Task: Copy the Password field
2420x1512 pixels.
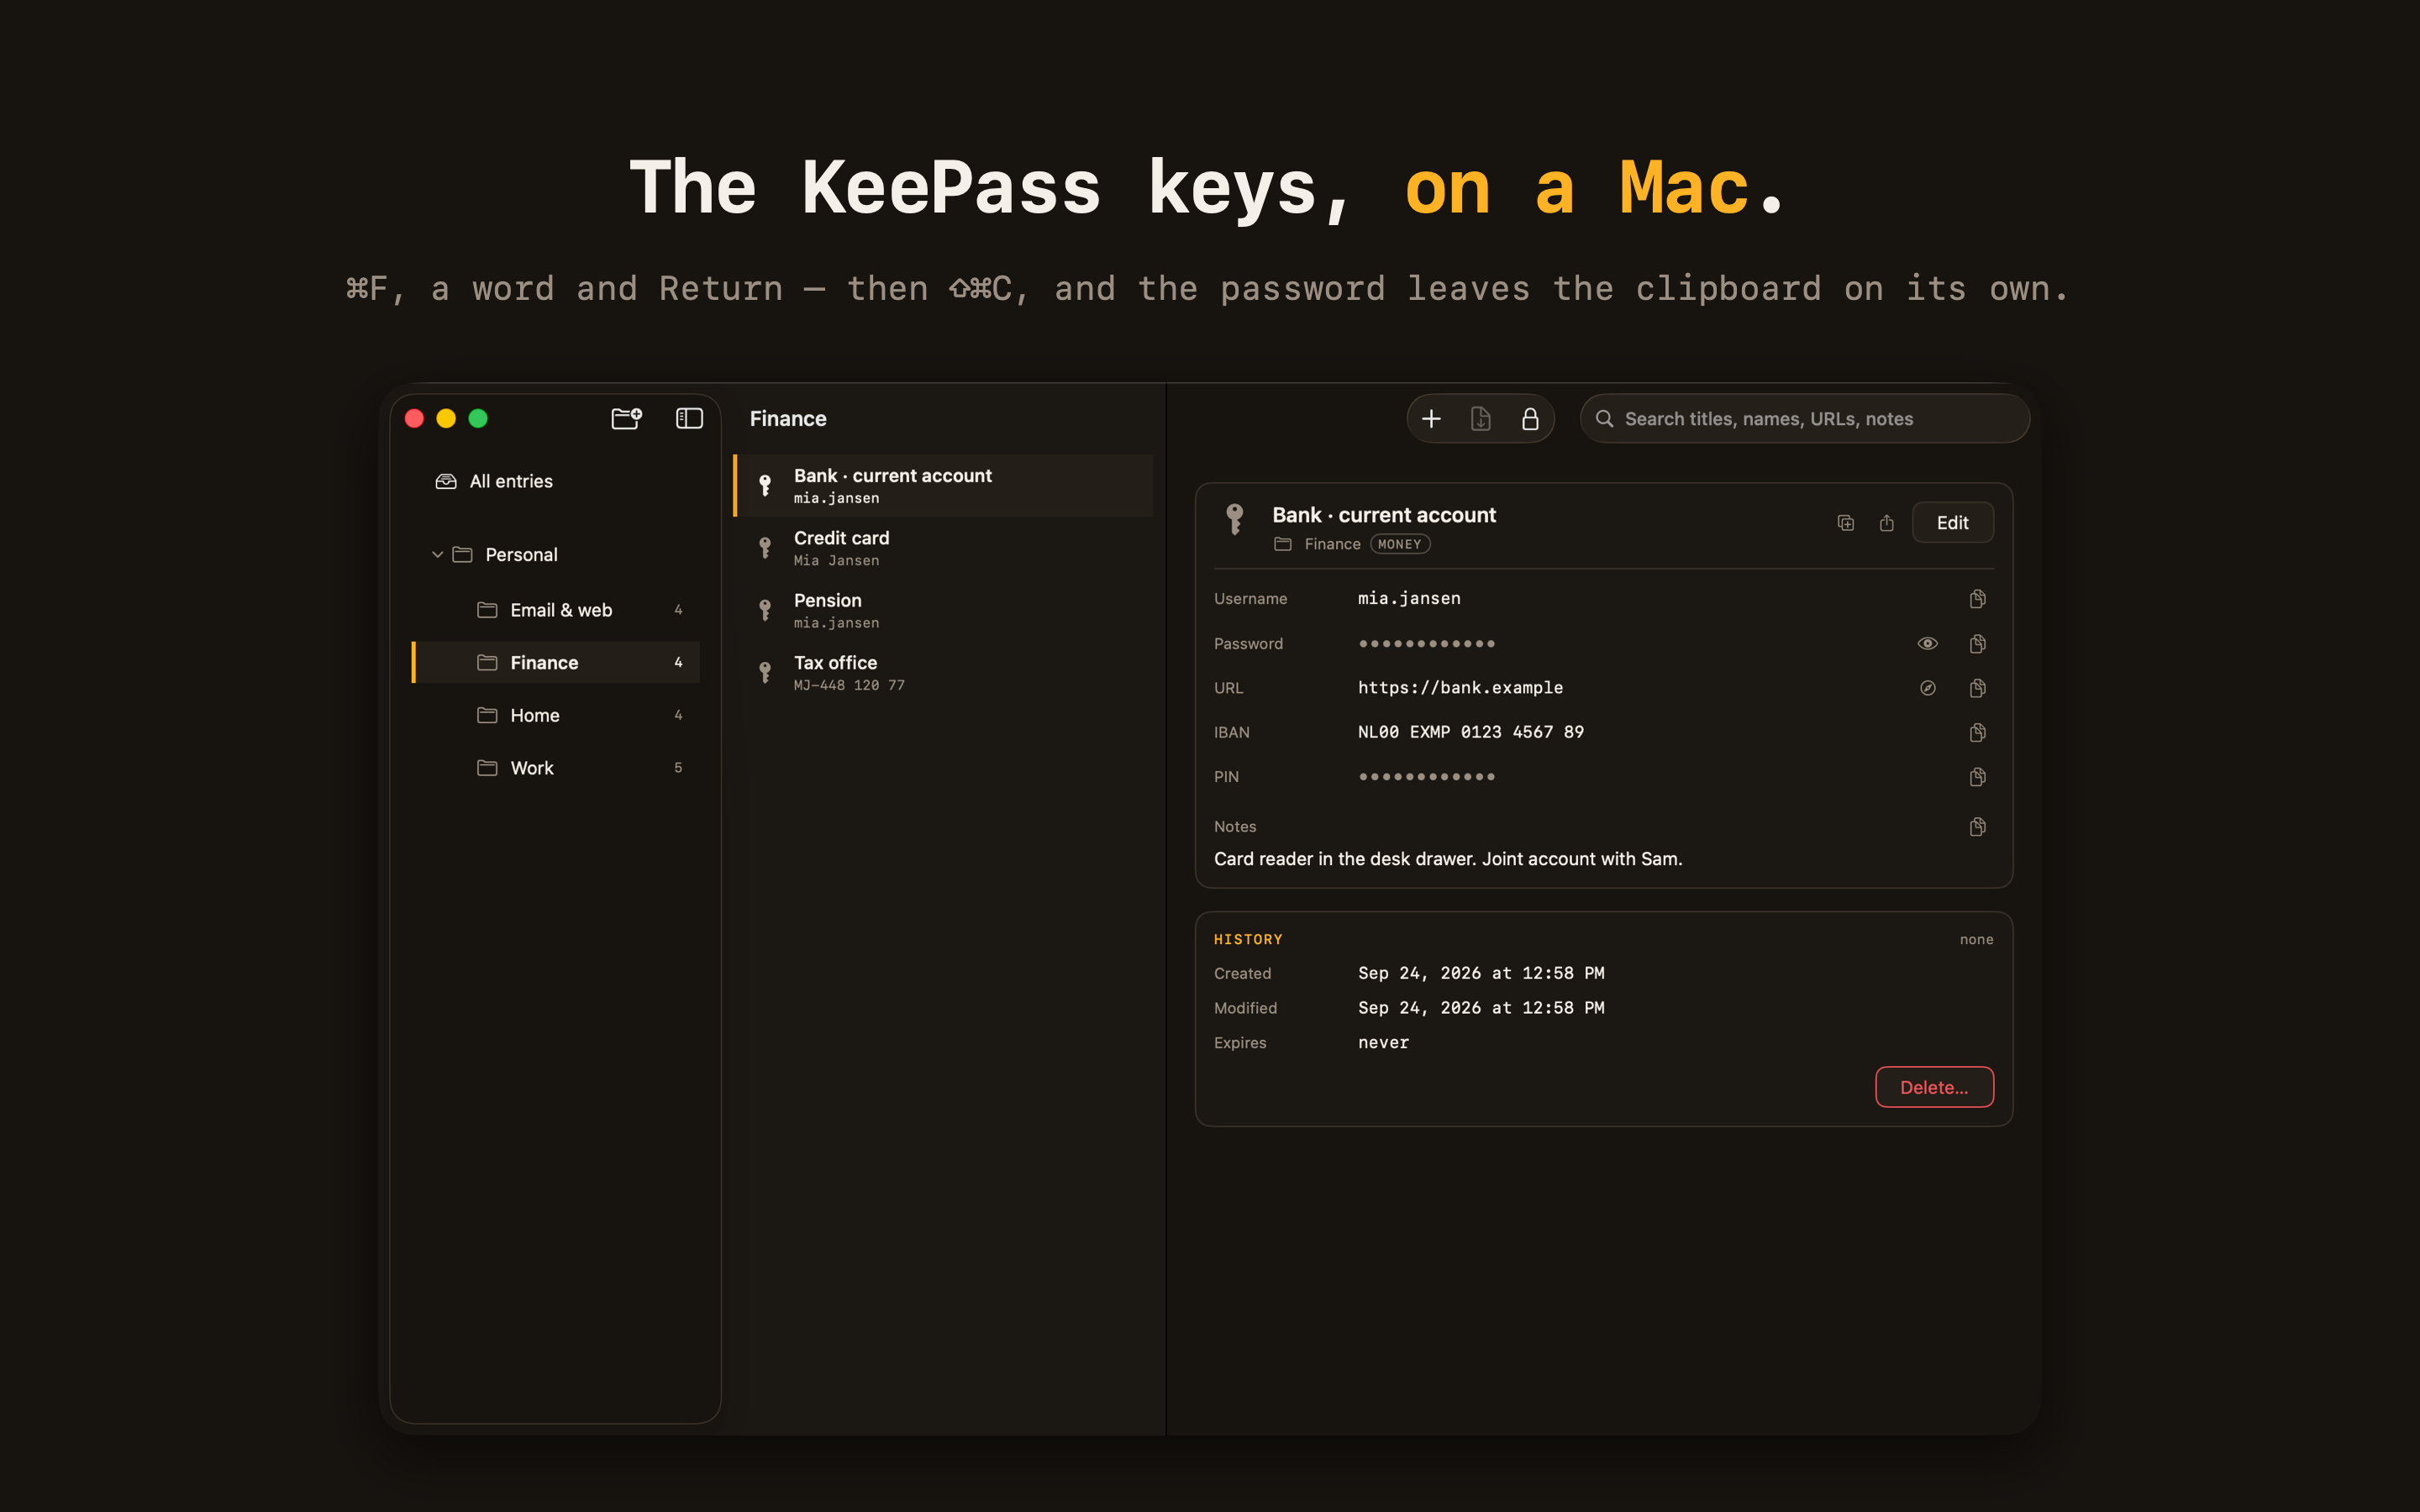Action: (1977, 644)
